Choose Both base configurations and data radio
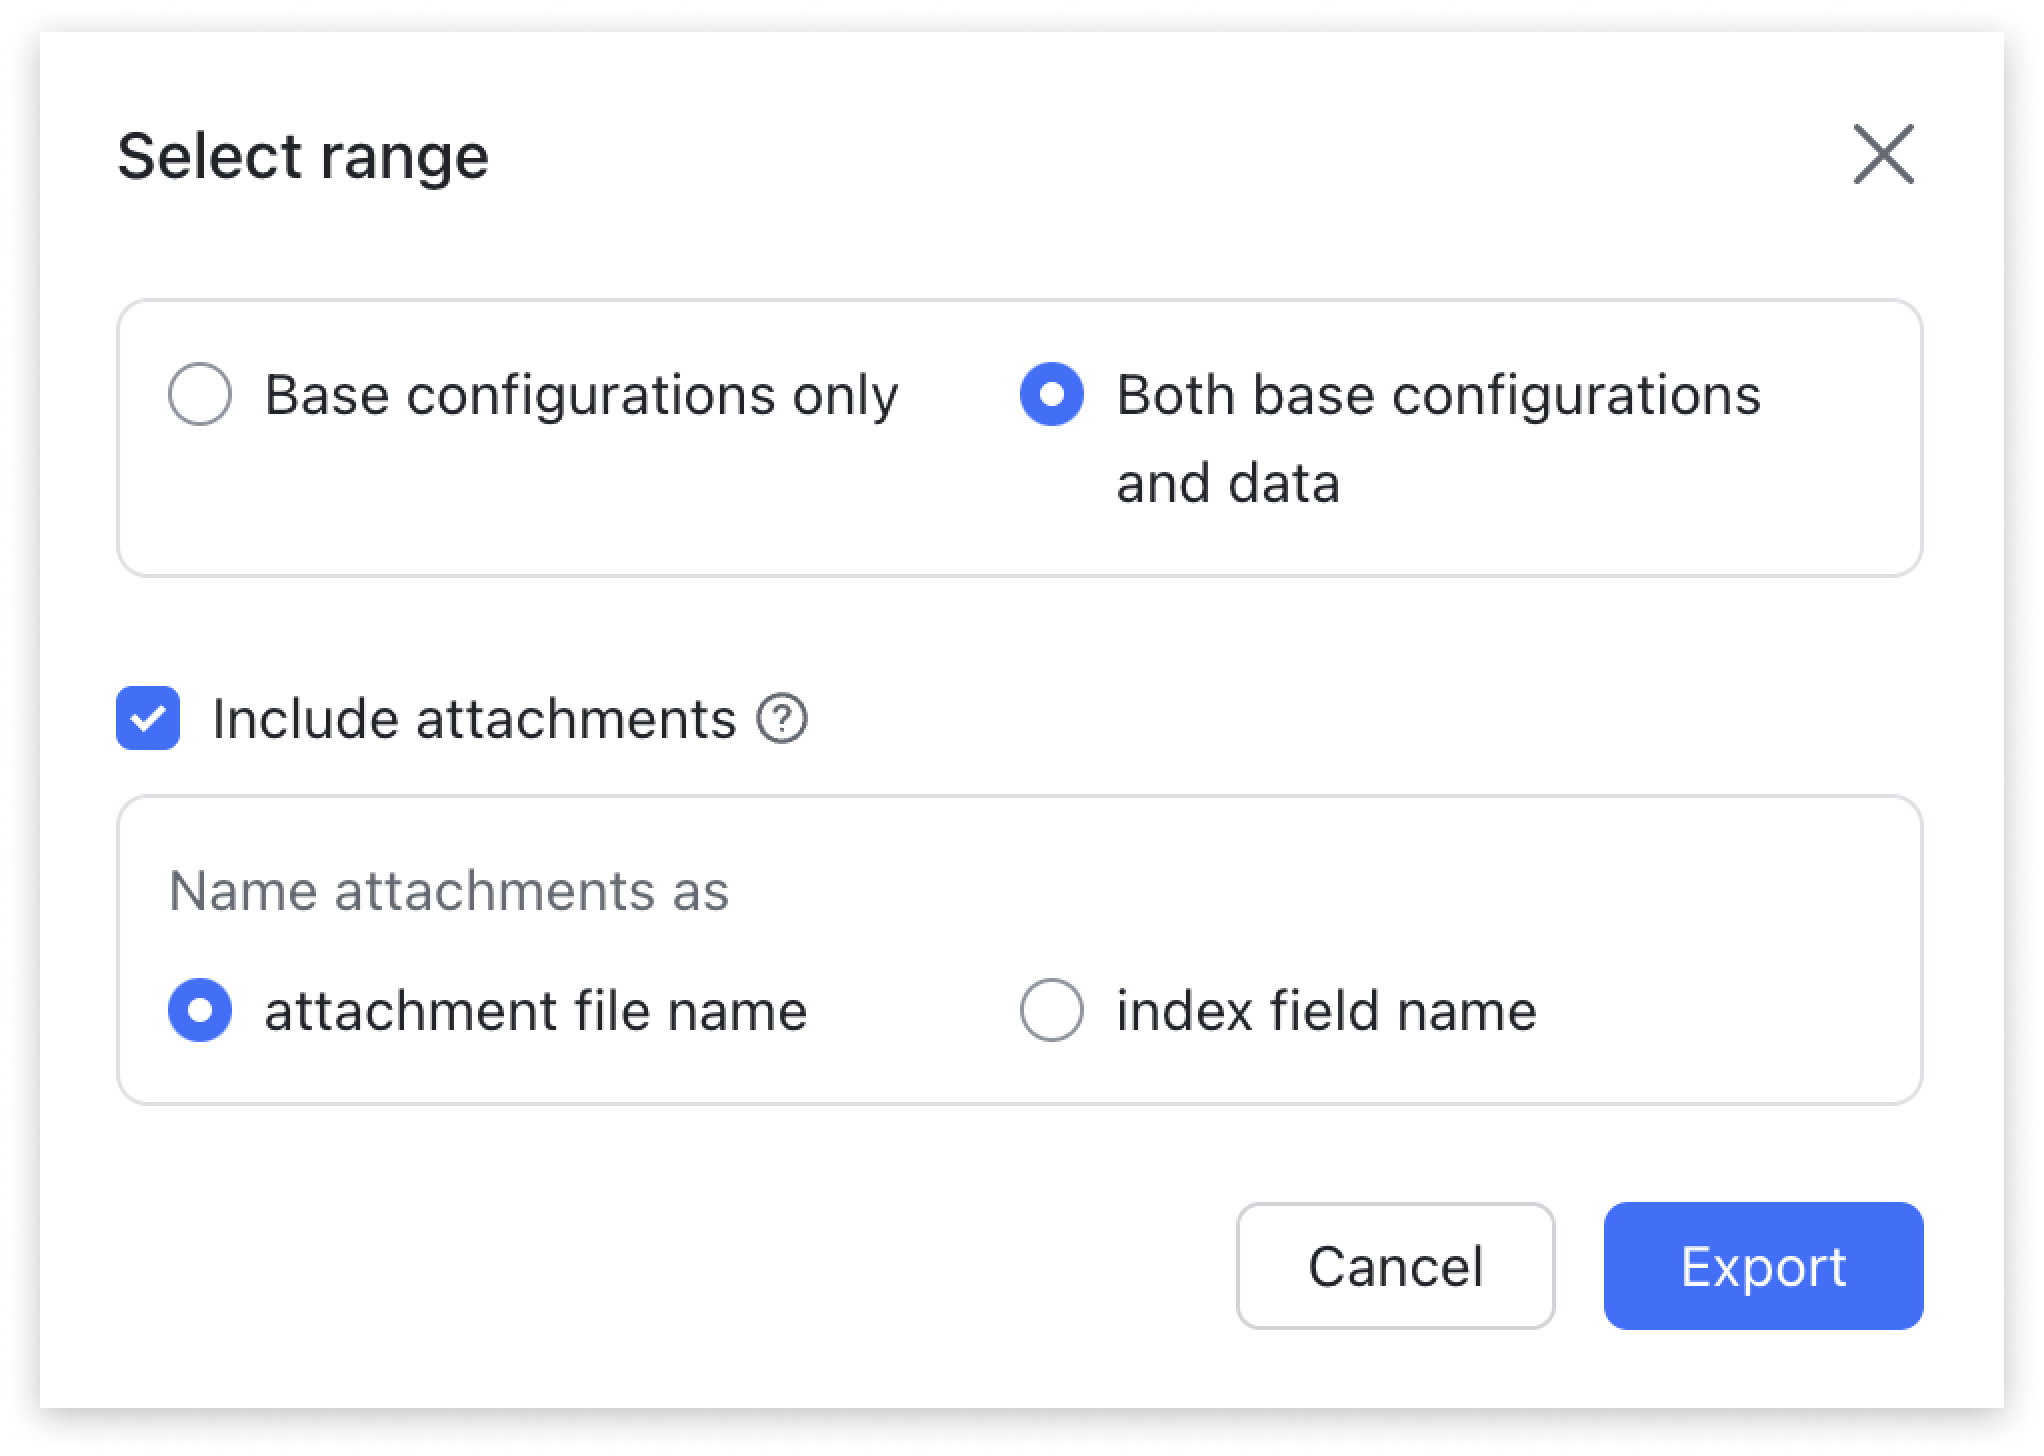 (1051, 394)
